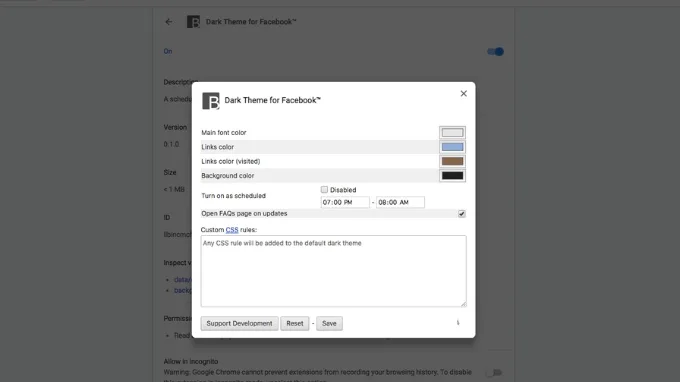
Task: Click the Support Development button
Action: (x=239, y=323)
